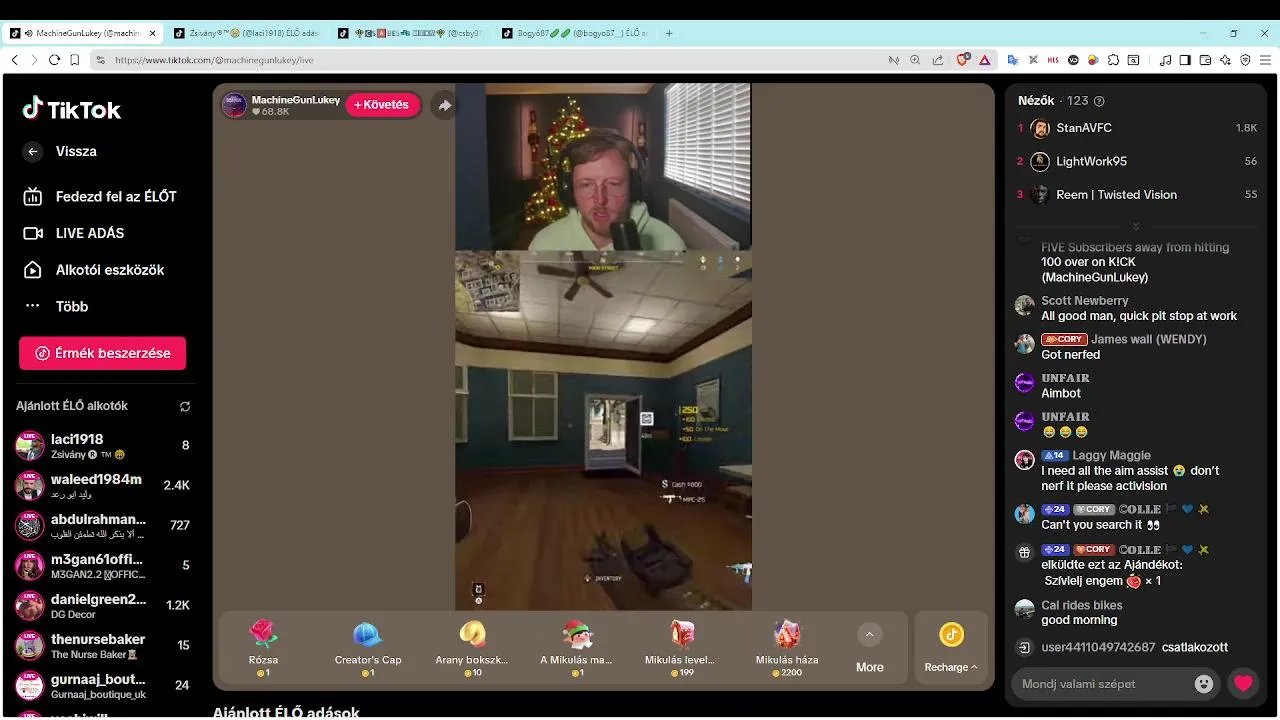Send the Mikulás level gift
1280x720 pixels.
coord(681,648)
